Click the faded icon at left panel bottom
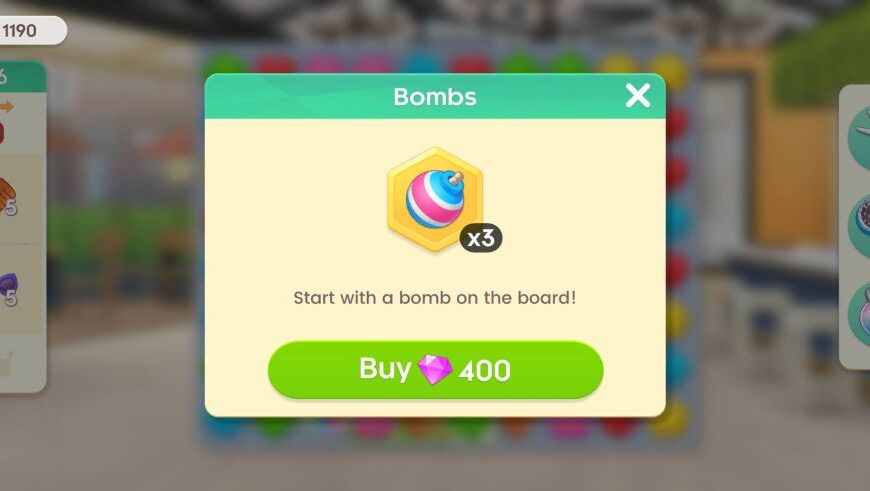The width and height of the screenshot is (870, 491). coord(6,363)
